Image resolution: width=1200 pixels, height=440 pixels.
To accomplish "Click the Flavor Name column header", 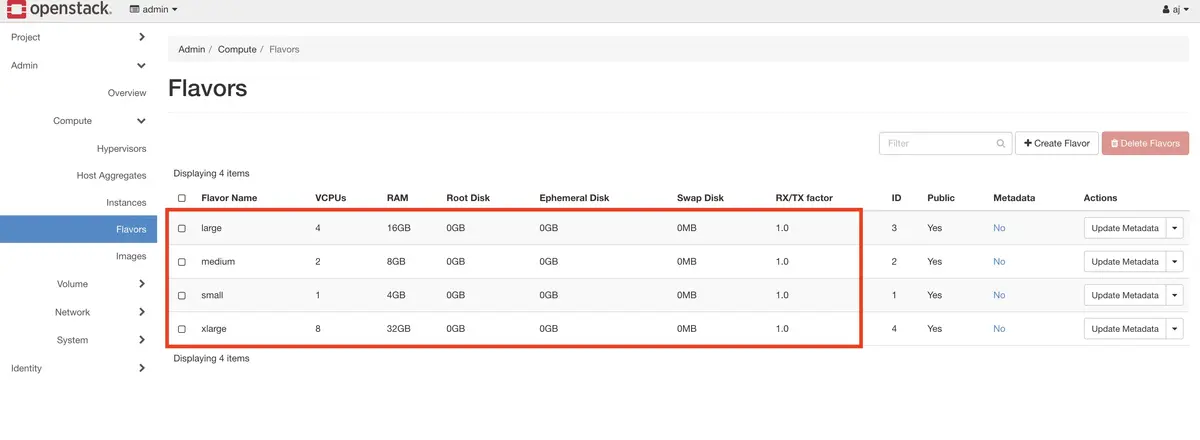I will click(229, 198).
